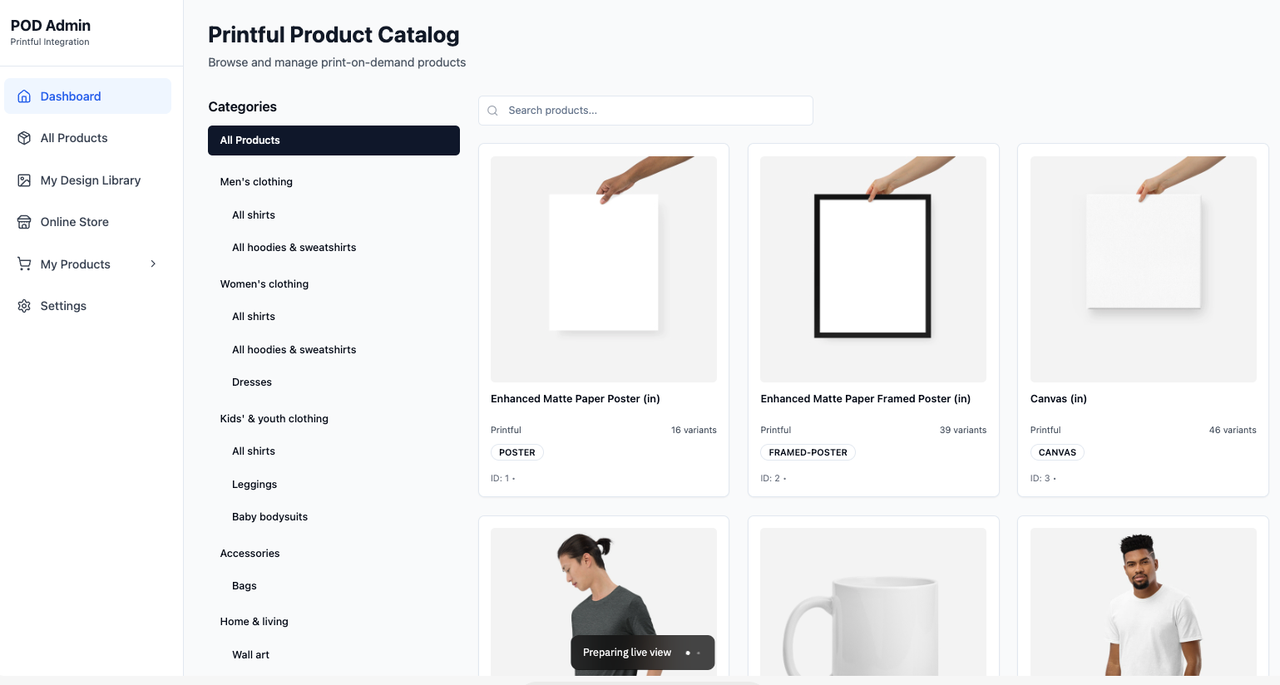Click the package icon beside All Products
This screenshot has width=1280, height=685.
coord(23,138)
